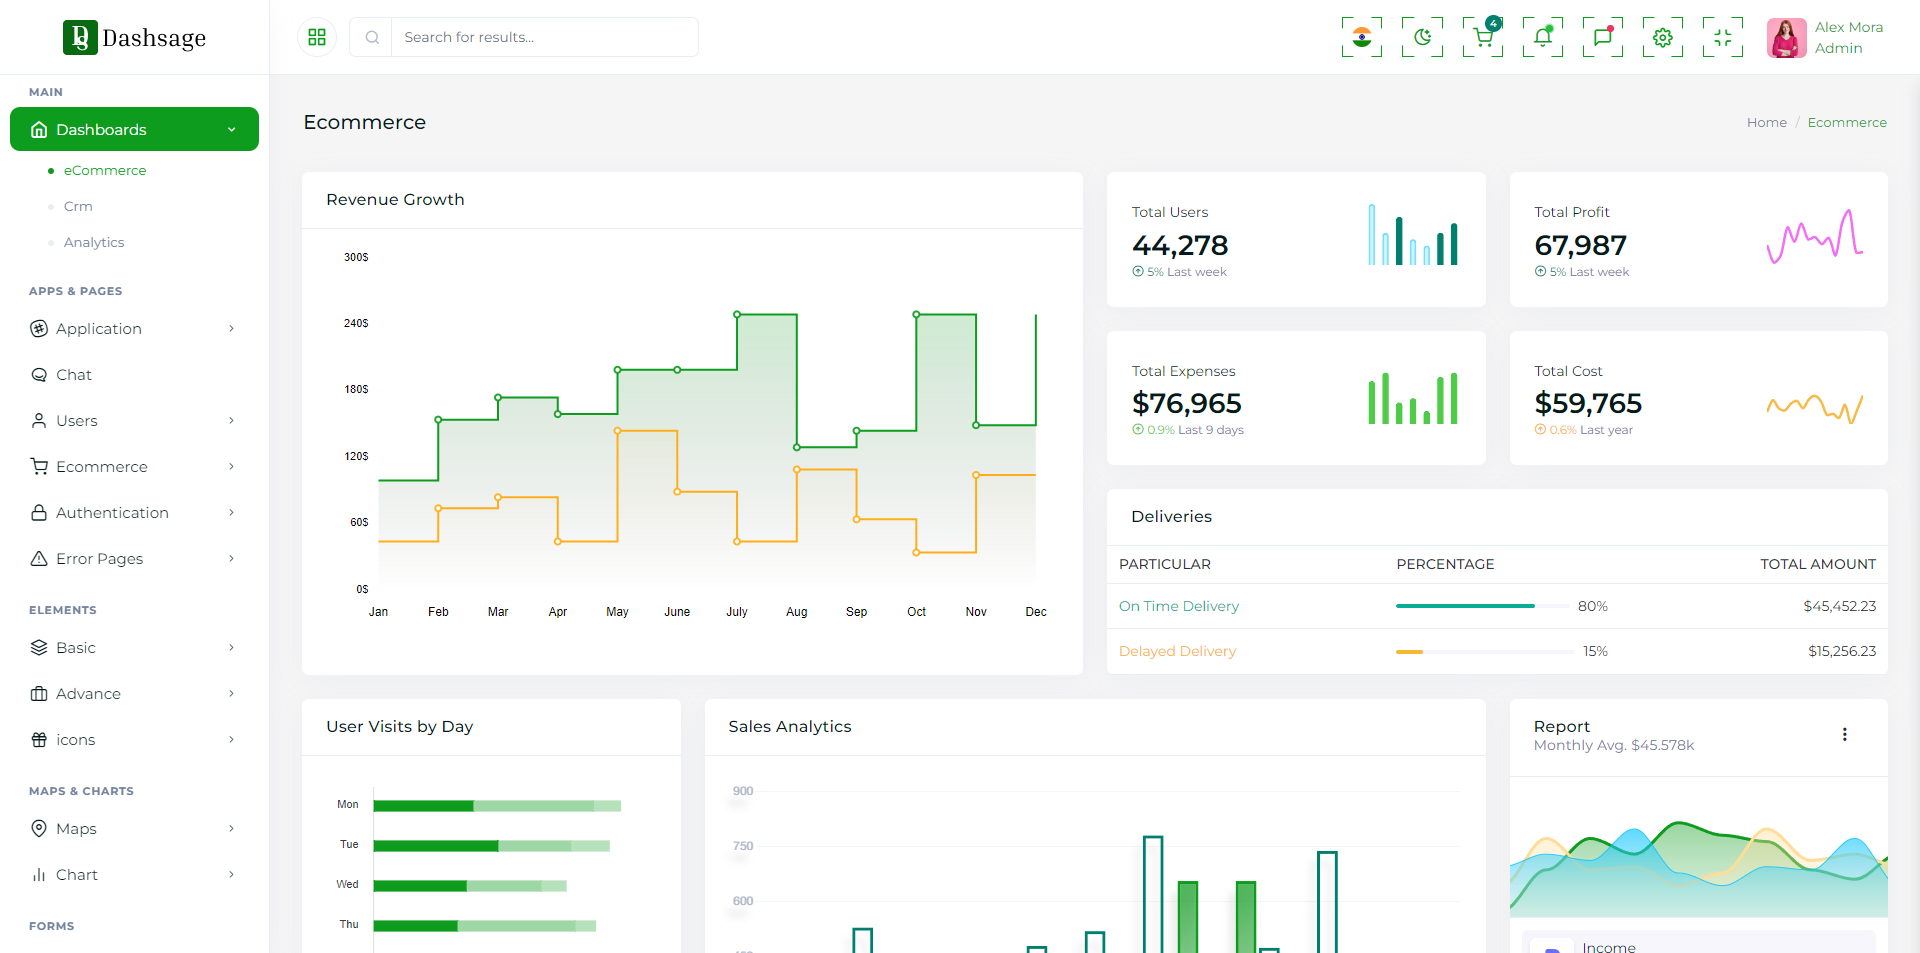Click Monthly Avg. $45.578k text
1920x953 pixels.
(1614, 745)
